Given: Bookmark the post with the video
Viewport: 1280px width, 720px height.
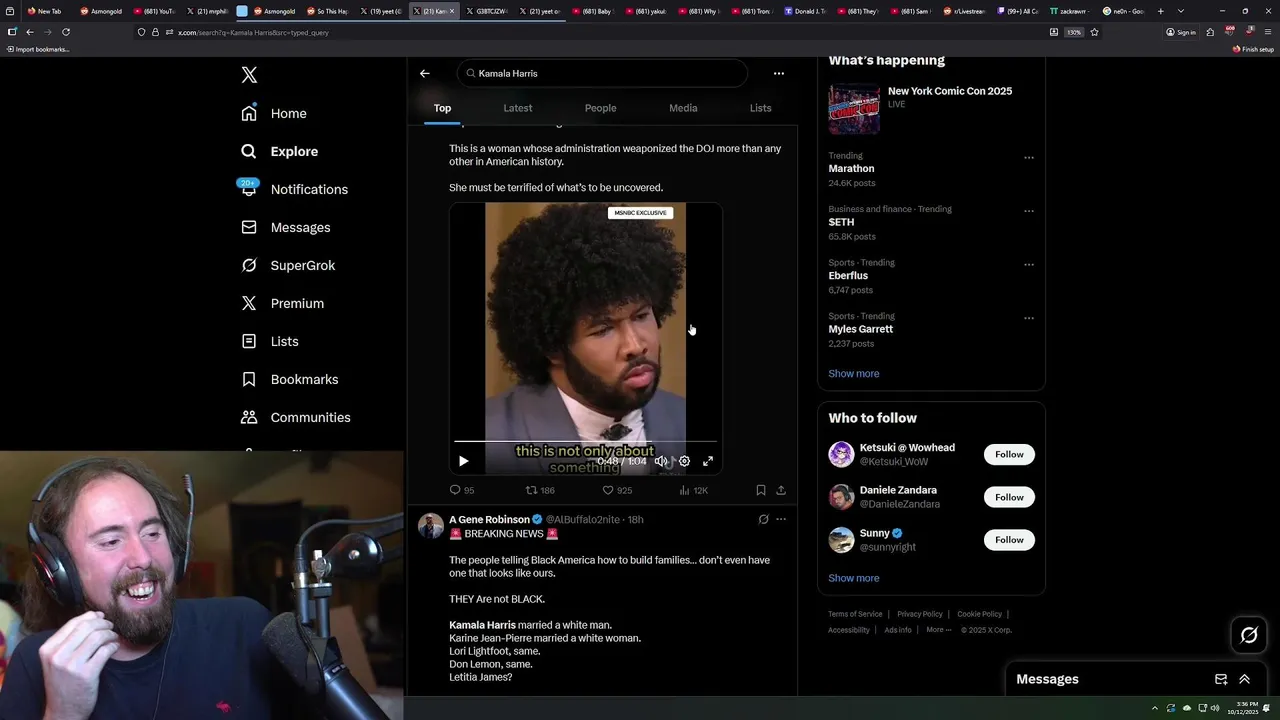Looking at the screenshot, I should (761, 490).
